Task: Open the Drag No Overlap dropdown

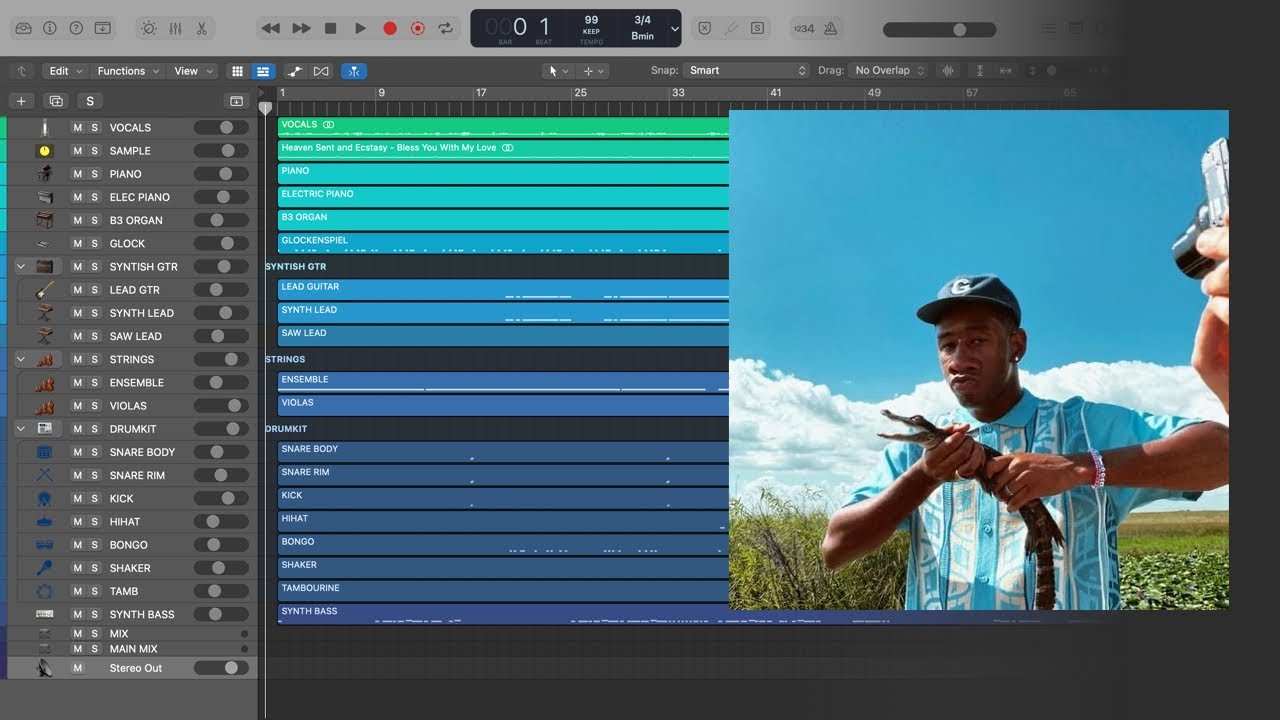Action: [x=888, y=70]
